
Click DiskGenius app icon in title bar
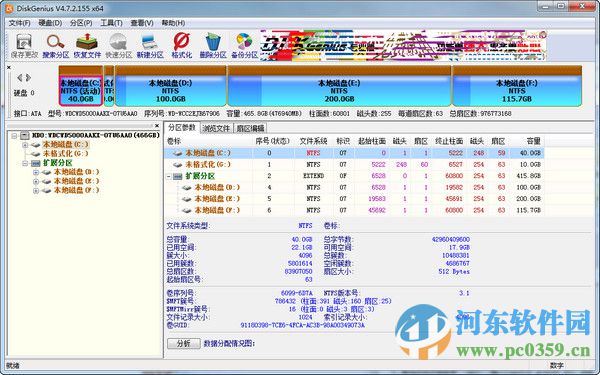[9, 8]
